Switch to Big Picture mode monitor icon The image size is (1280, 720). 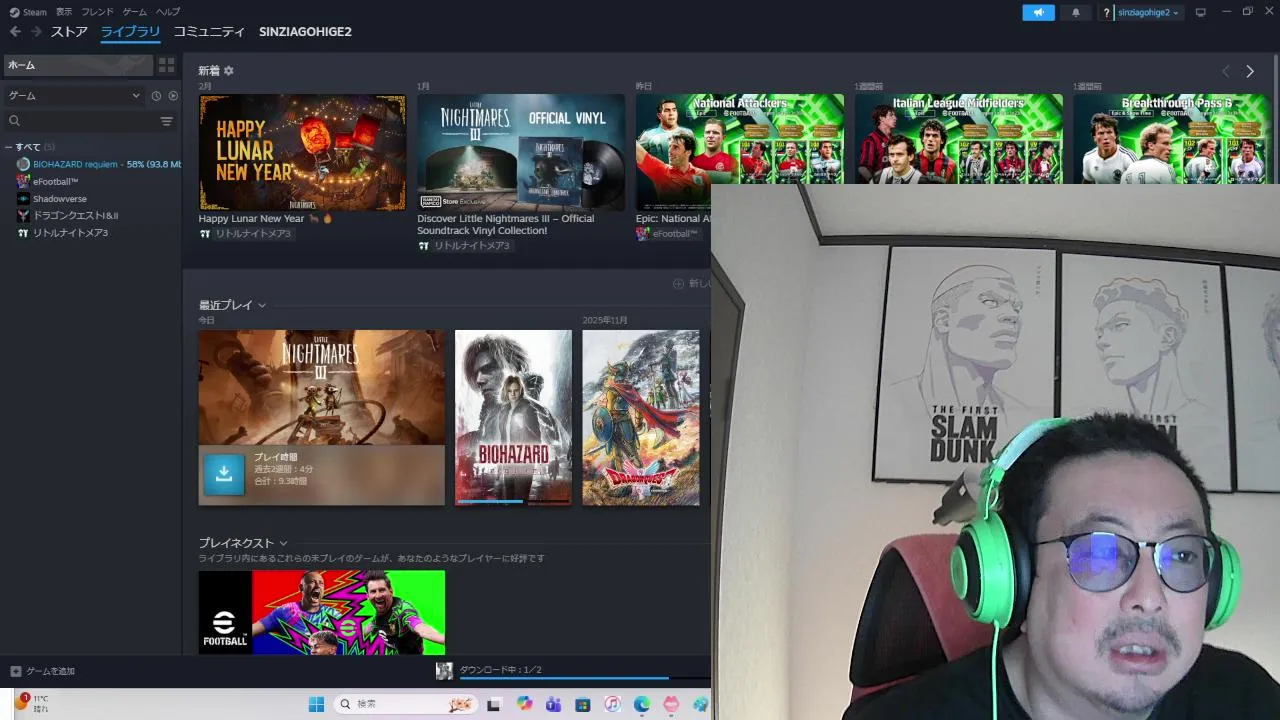coord(1201,12)
